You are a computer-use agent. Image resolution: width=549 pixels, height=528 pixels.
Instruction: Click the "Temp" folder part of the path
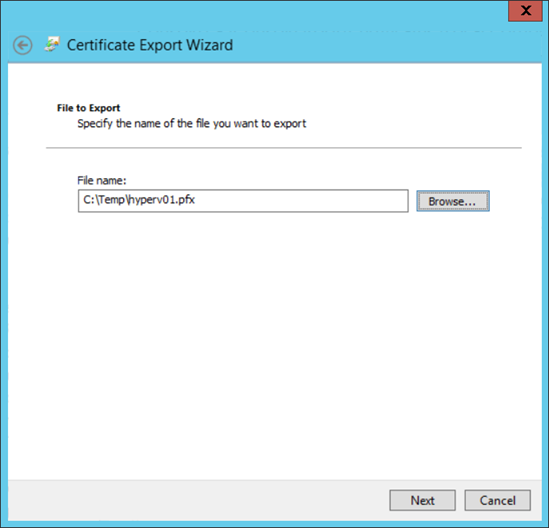click(x=111, y=200)
